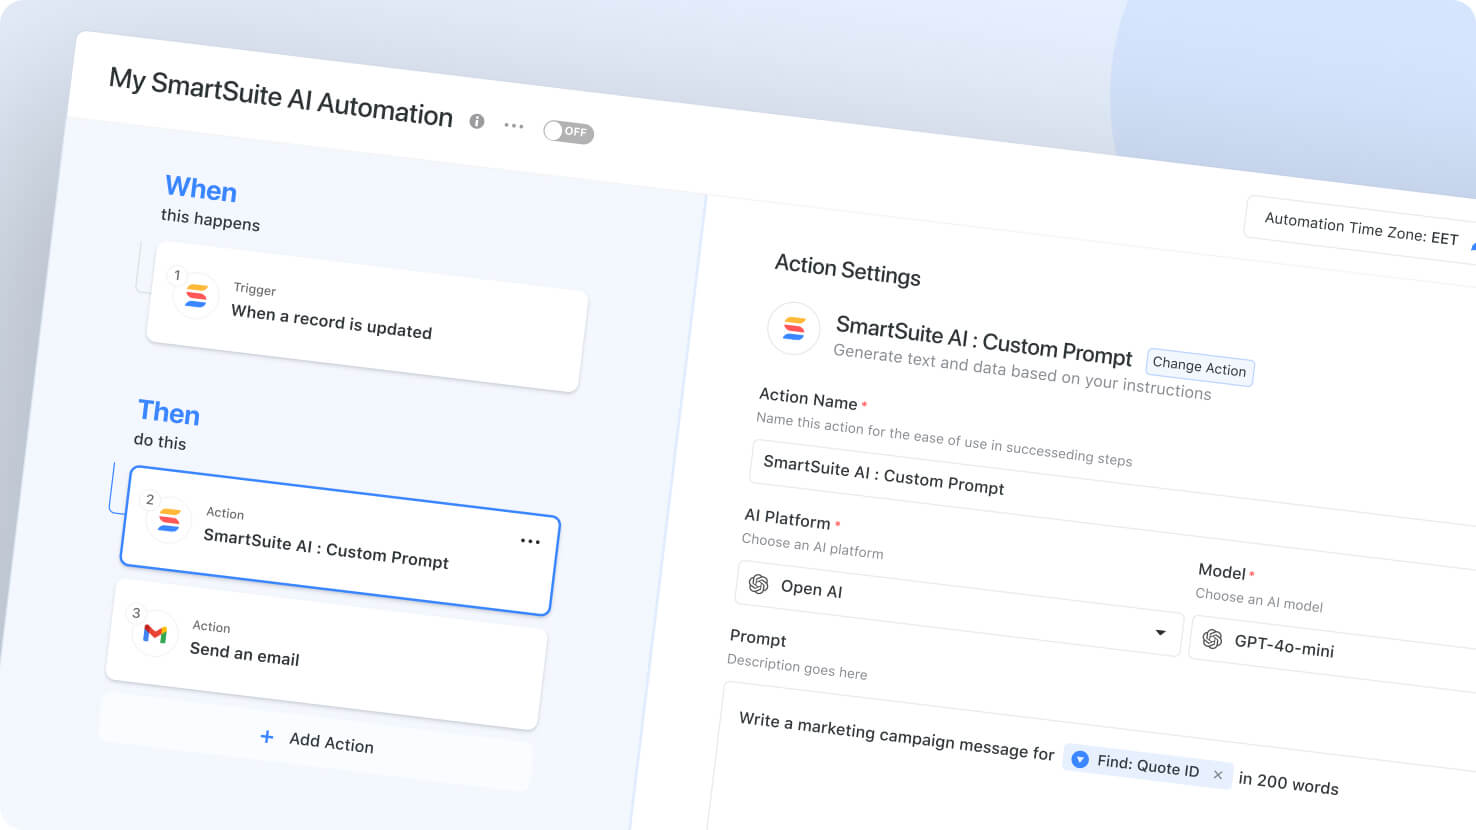Screen dimensions: 1476x830
Task: Click the SmartSuite logo in Action Settings
Action: [794, 328]
